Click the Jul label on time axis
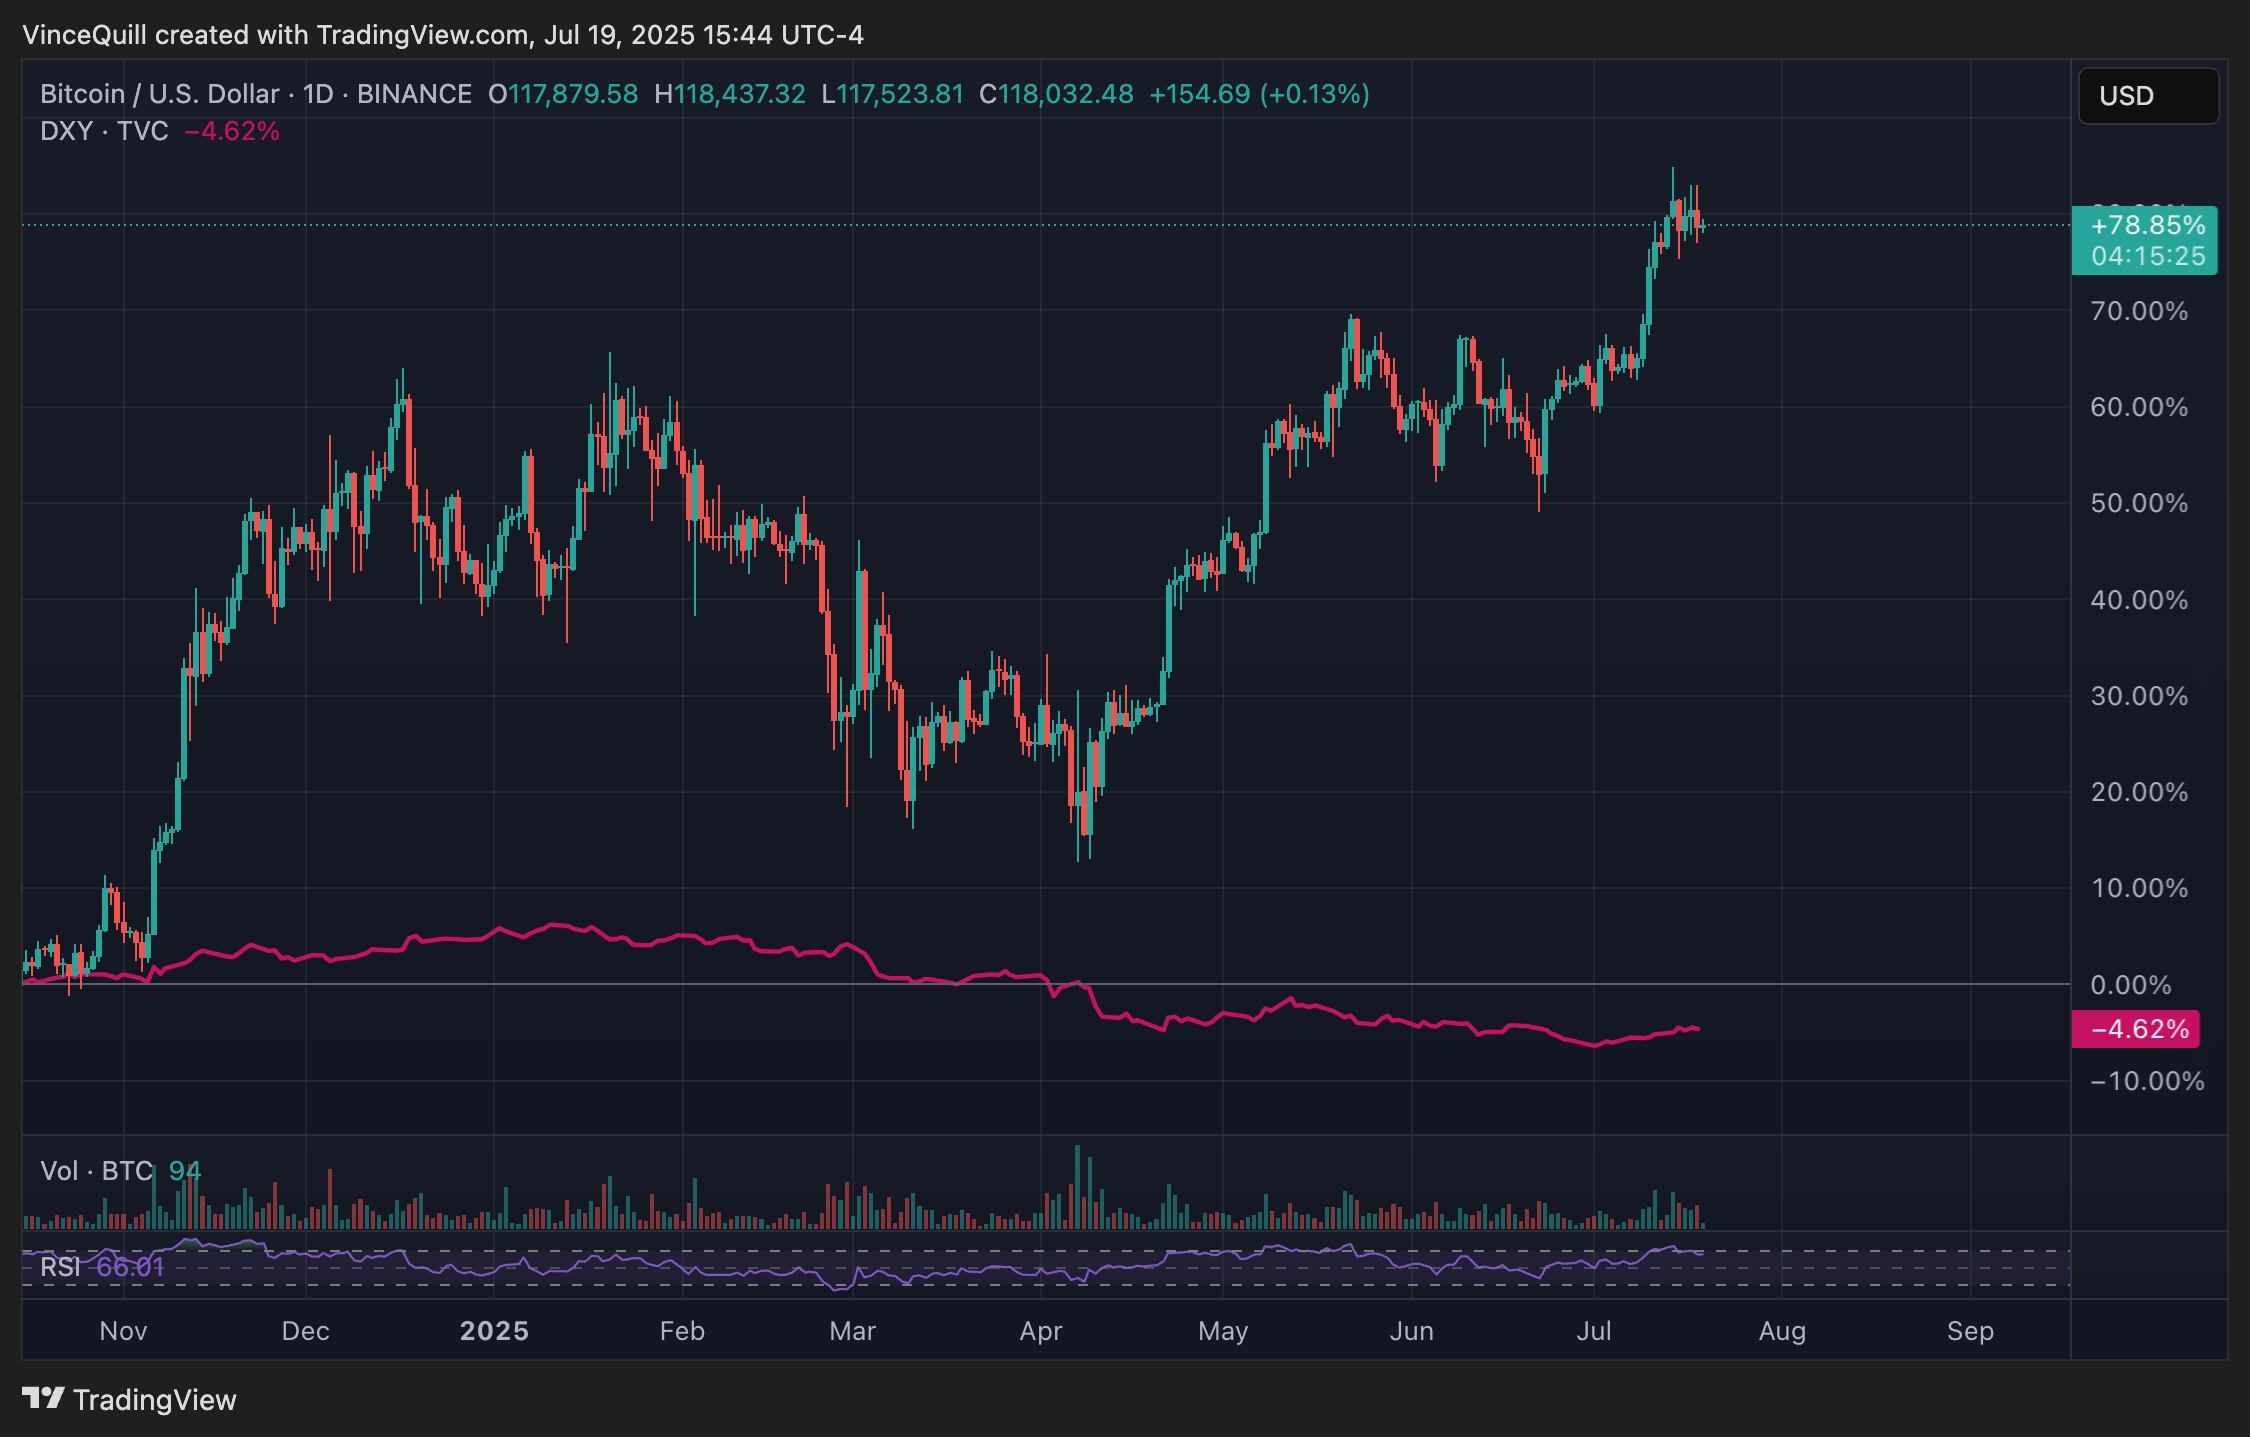This screenshot has height=1437, width=2250. click(x=1594, y=1331)
